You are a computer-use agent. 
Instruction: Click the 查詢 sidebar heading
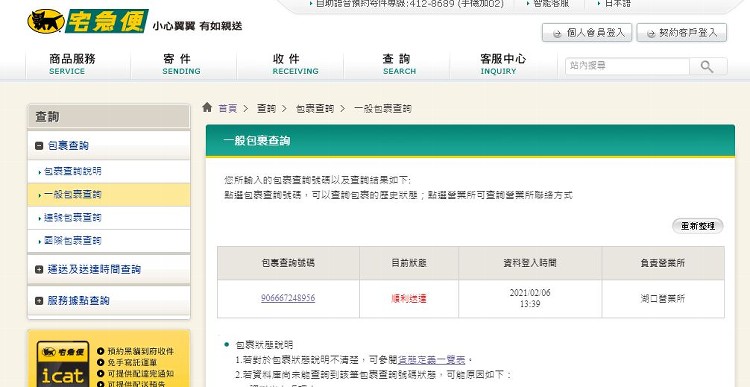(x=109, y=117)
